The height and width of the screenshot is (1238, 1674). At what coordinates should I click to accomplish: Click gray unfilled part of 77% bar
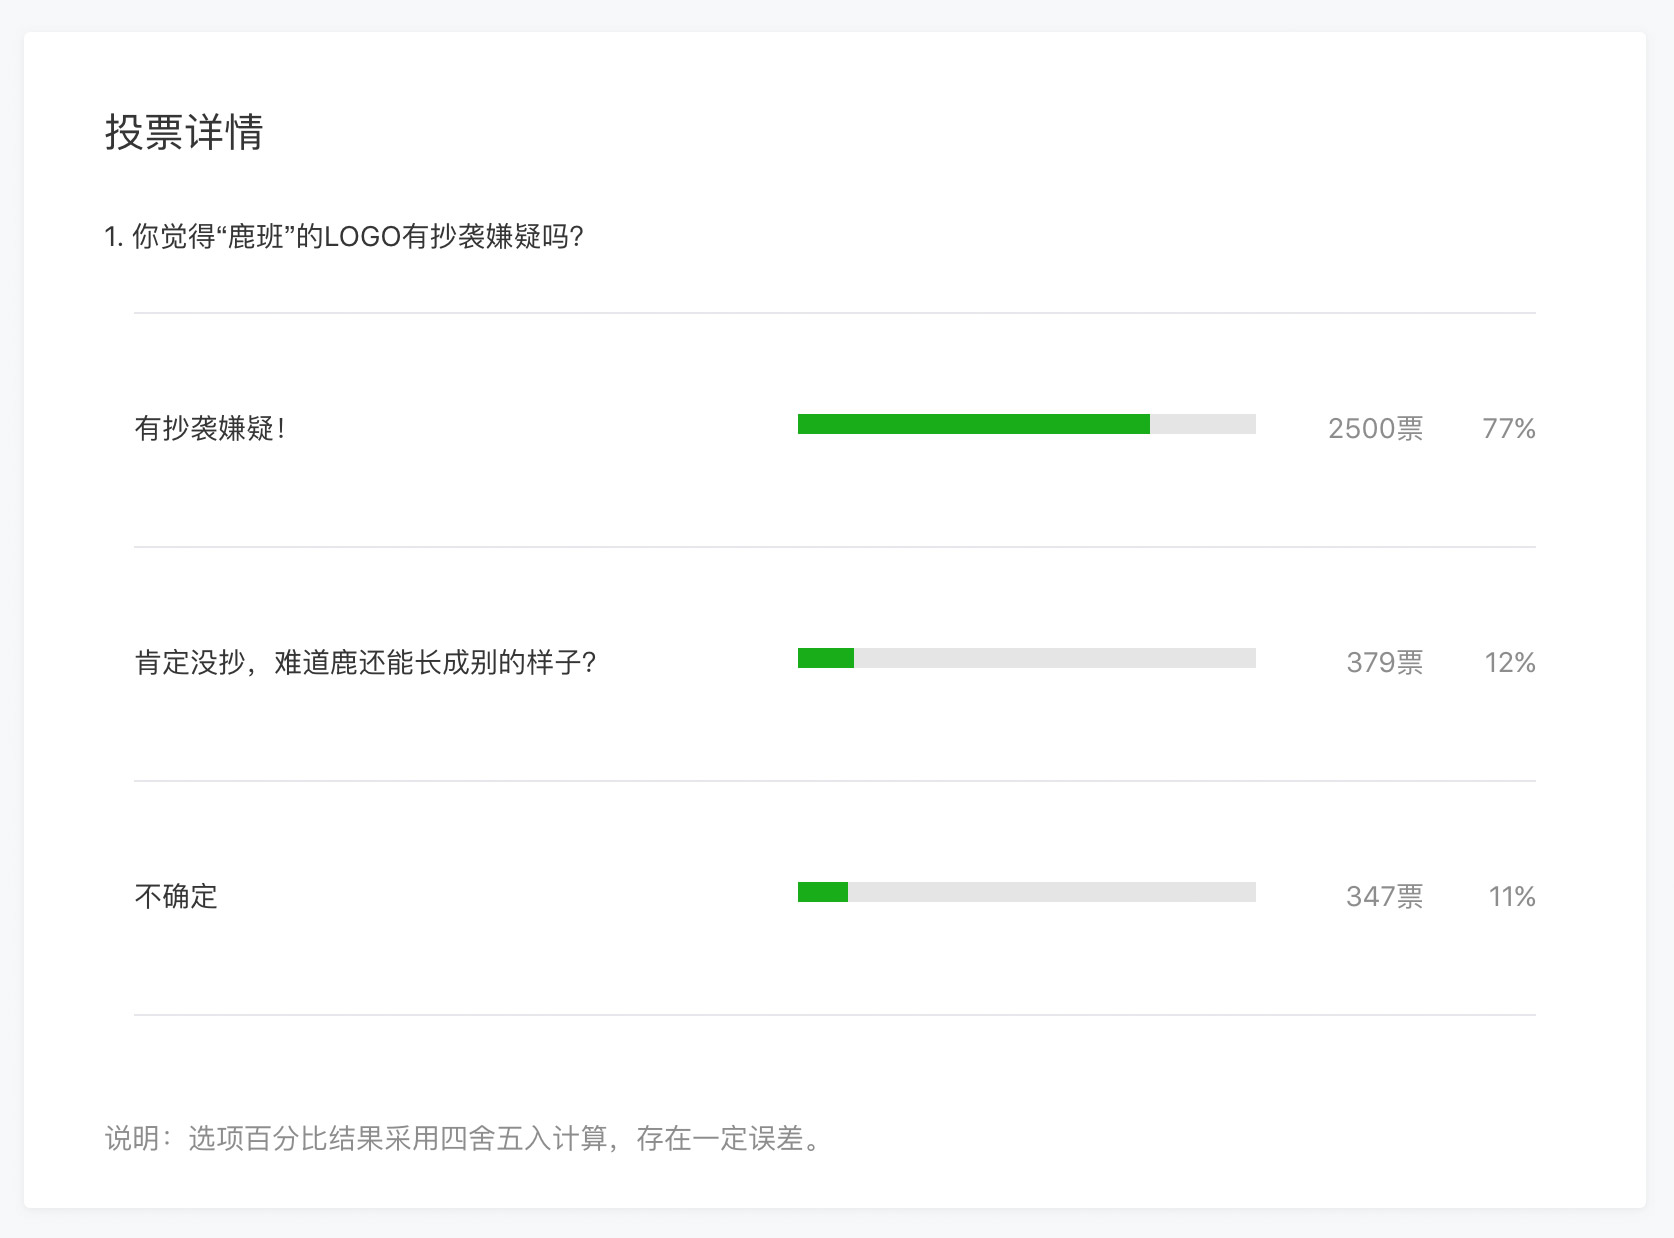pyautogui.click(x=1202, y=424)
